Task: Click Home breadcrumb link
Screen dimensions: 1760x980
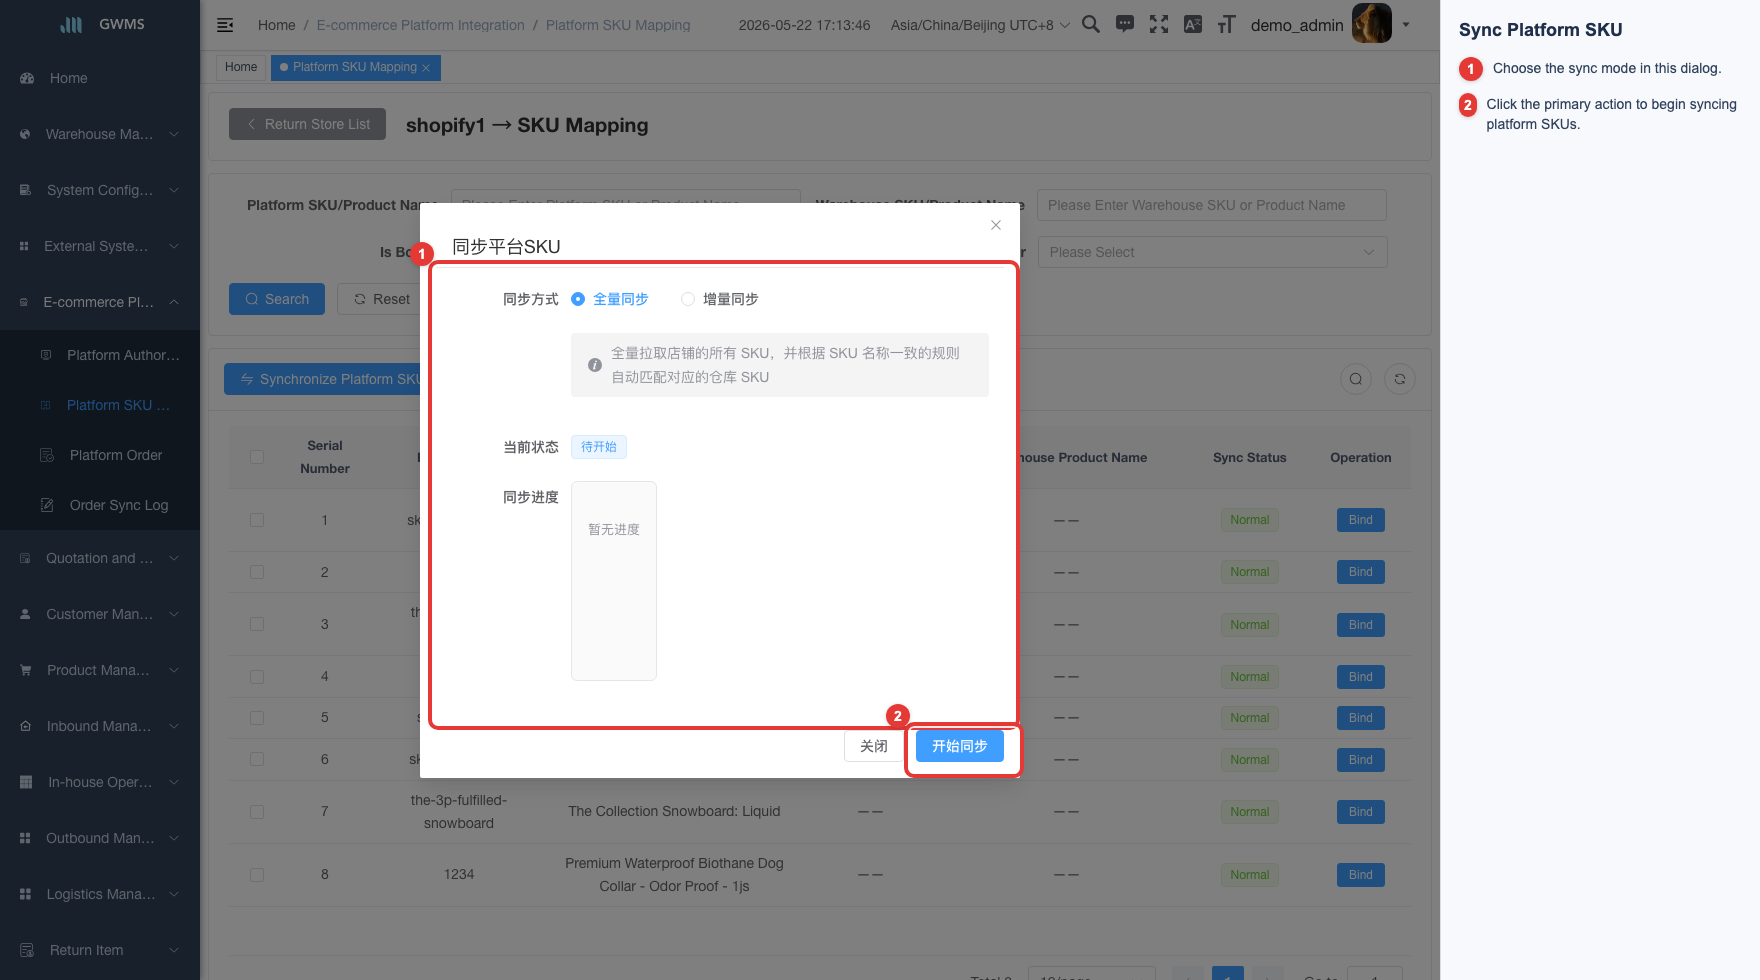Action: tap(276, 25)
